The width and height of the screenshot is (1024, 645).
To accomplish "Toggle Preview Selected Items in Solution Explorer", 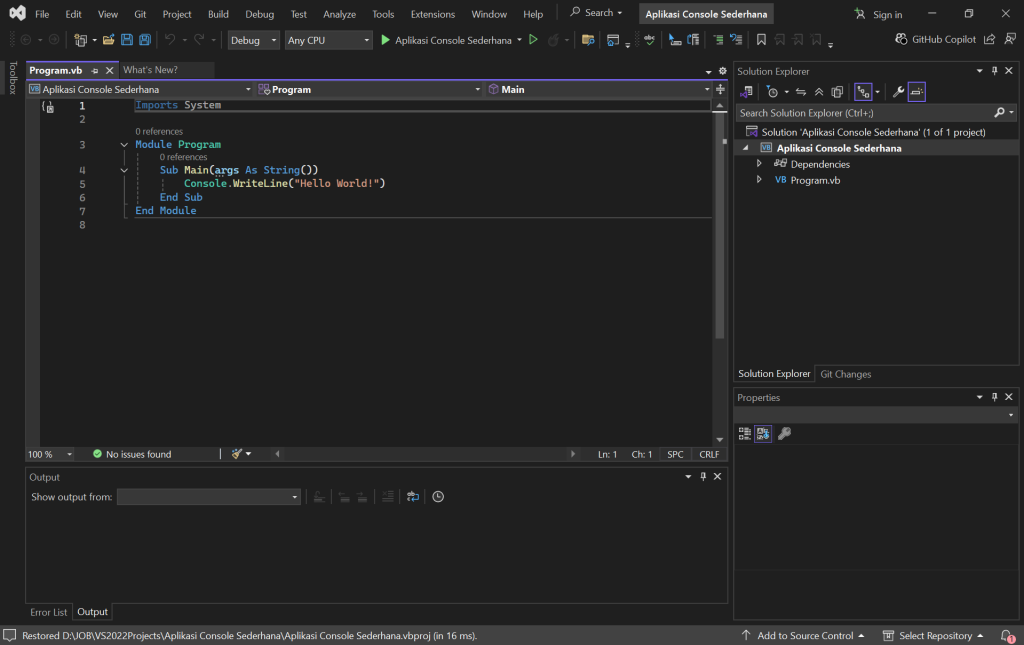I will [916, 92].
